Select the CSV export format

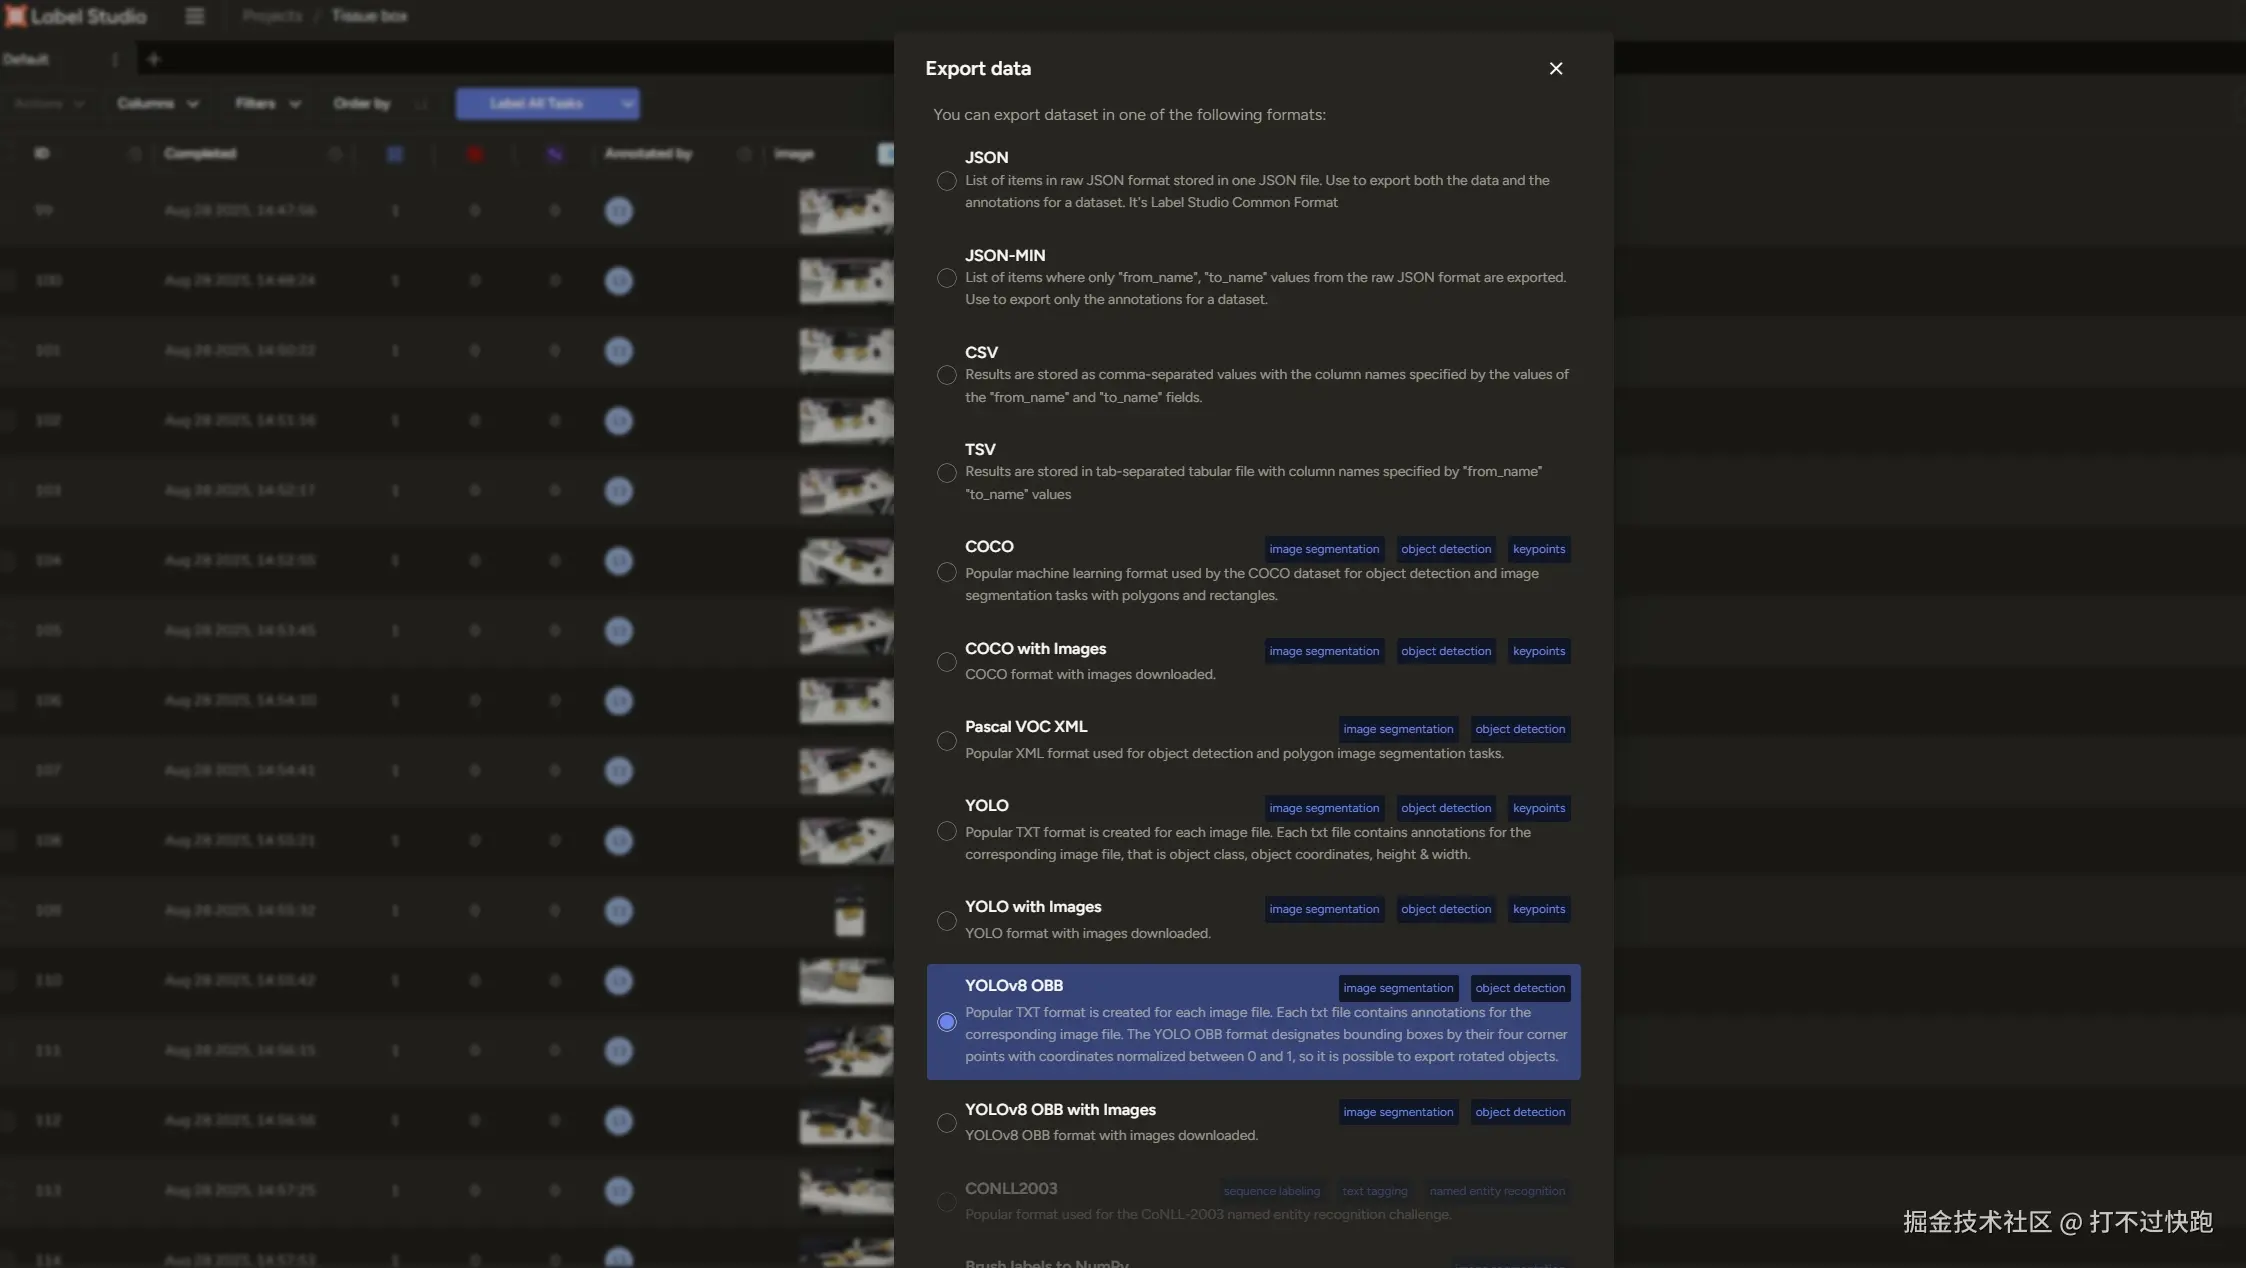click(x=946, y=375)
